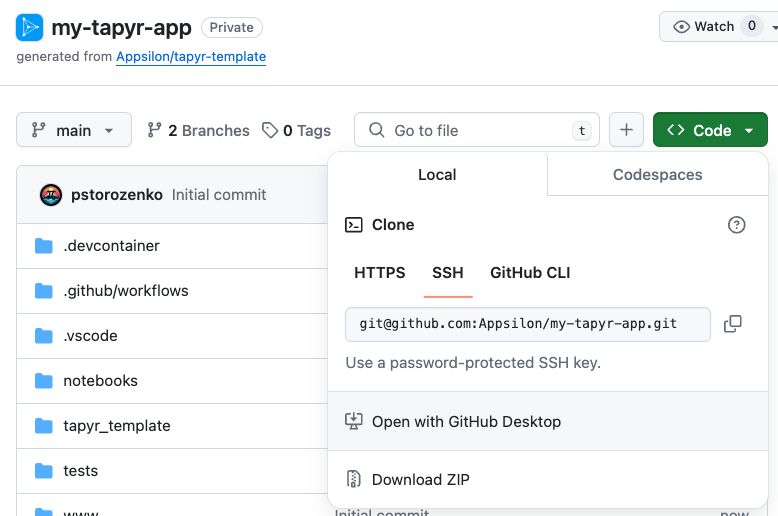Open the Initial commit message link
The image size is (778, 516).
coord(219,194)
